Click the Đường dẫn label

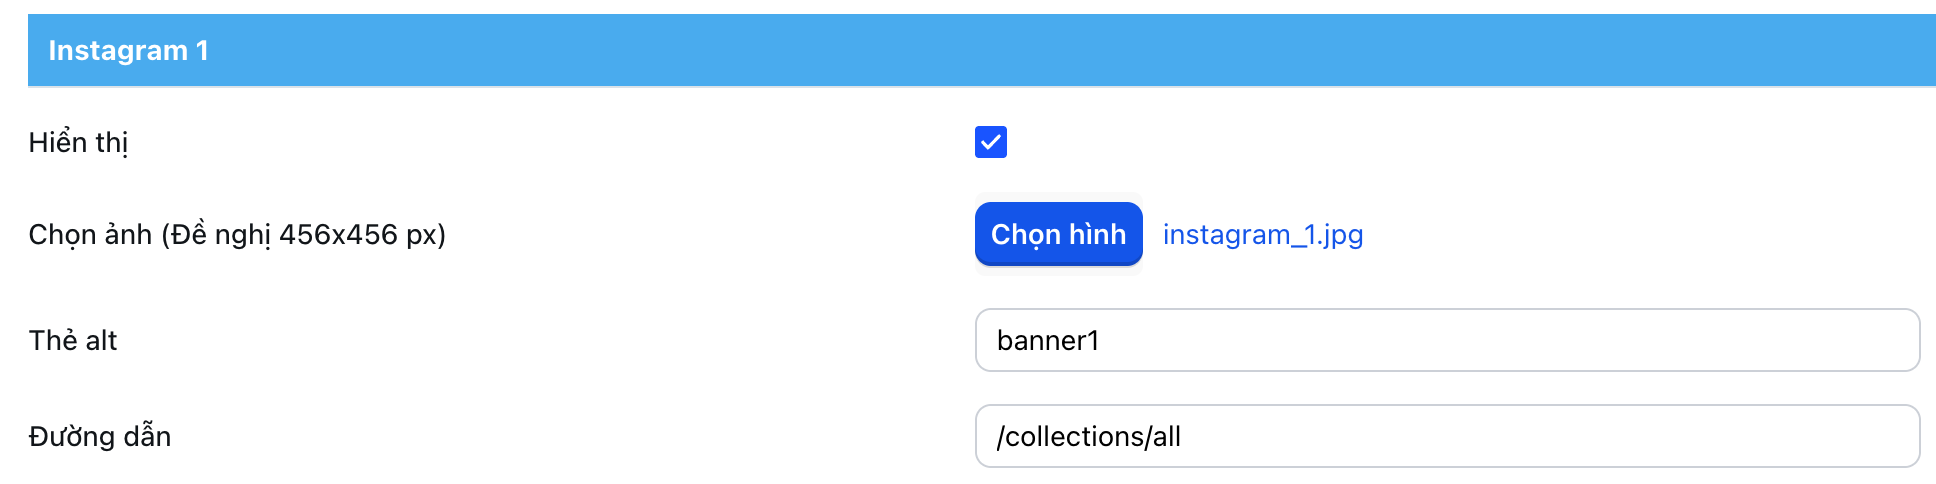(100, 437)
